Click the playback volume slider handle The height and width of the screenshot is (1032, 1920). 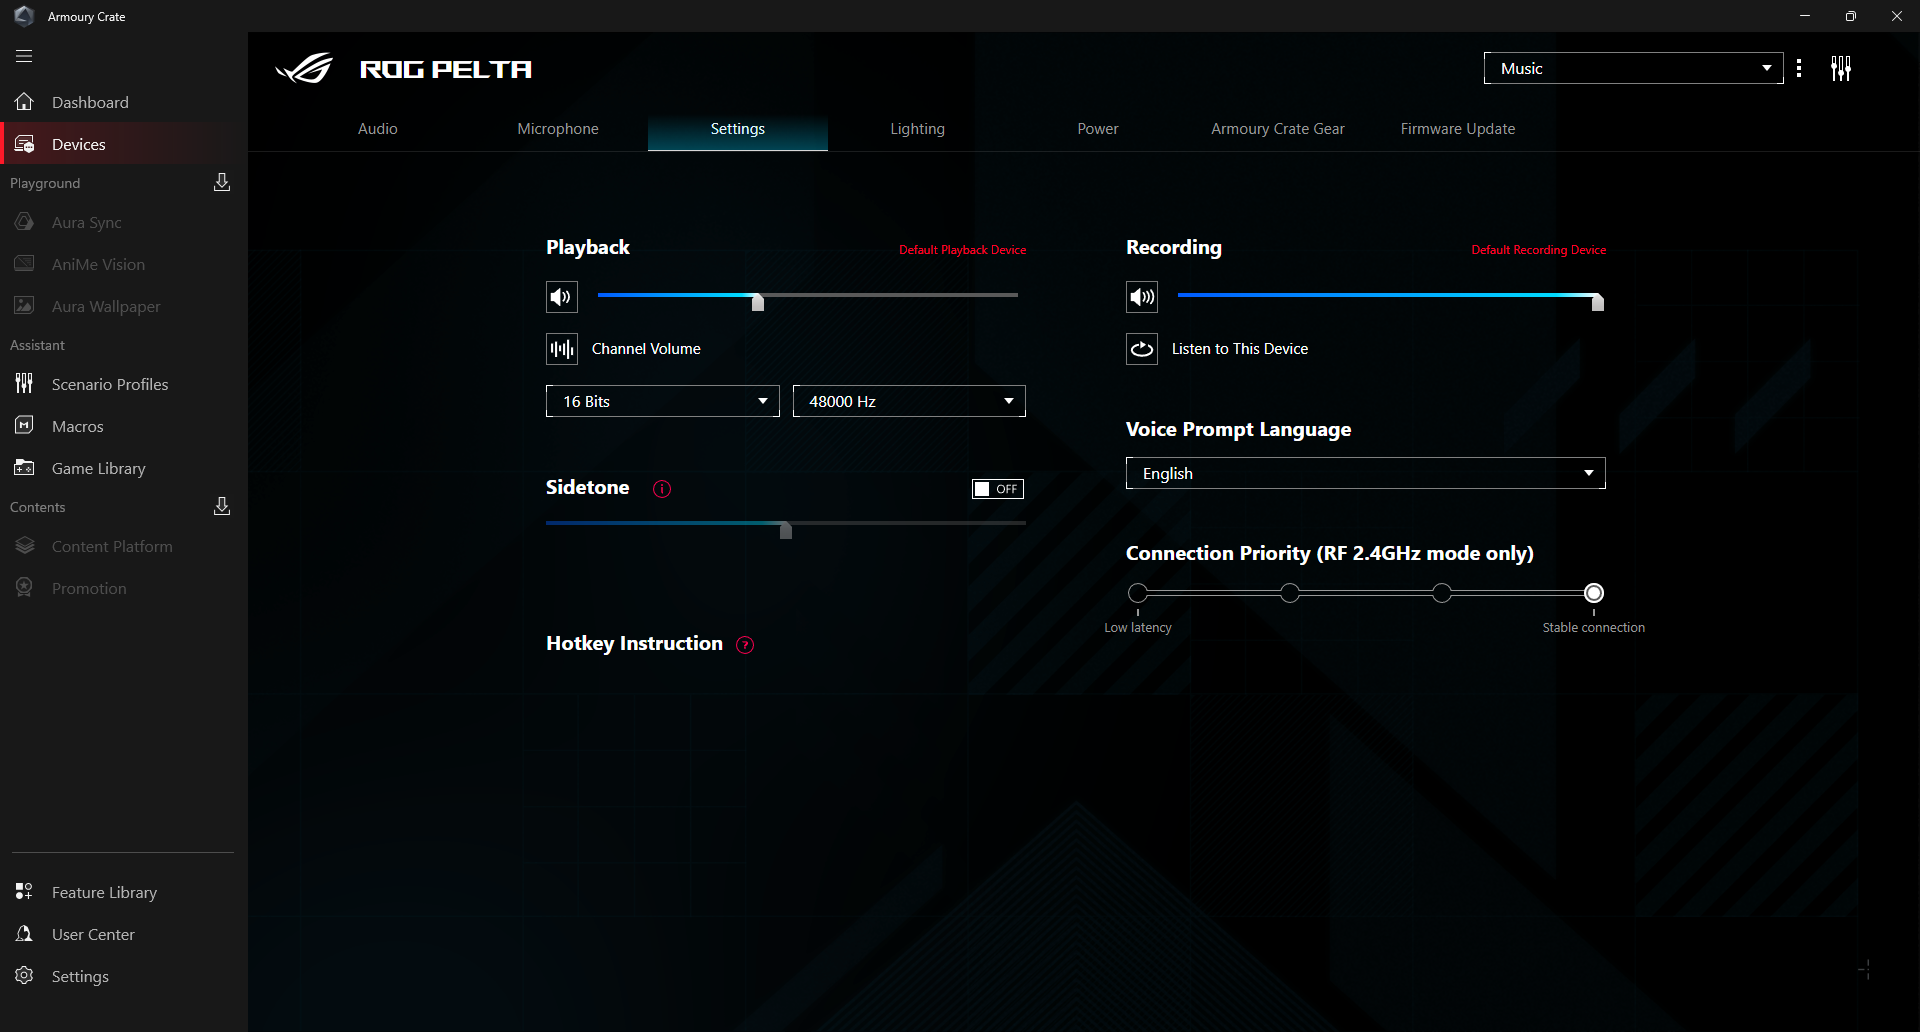[758, 302]
